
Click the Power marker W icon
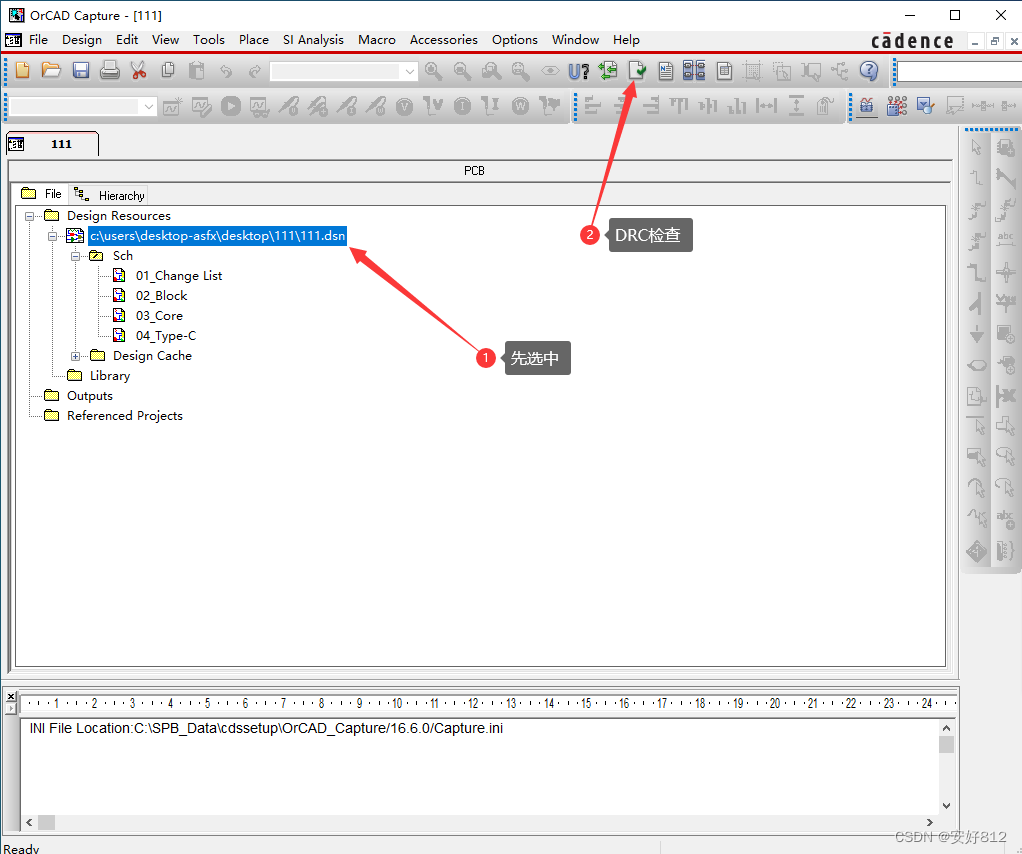coord(520,106)
